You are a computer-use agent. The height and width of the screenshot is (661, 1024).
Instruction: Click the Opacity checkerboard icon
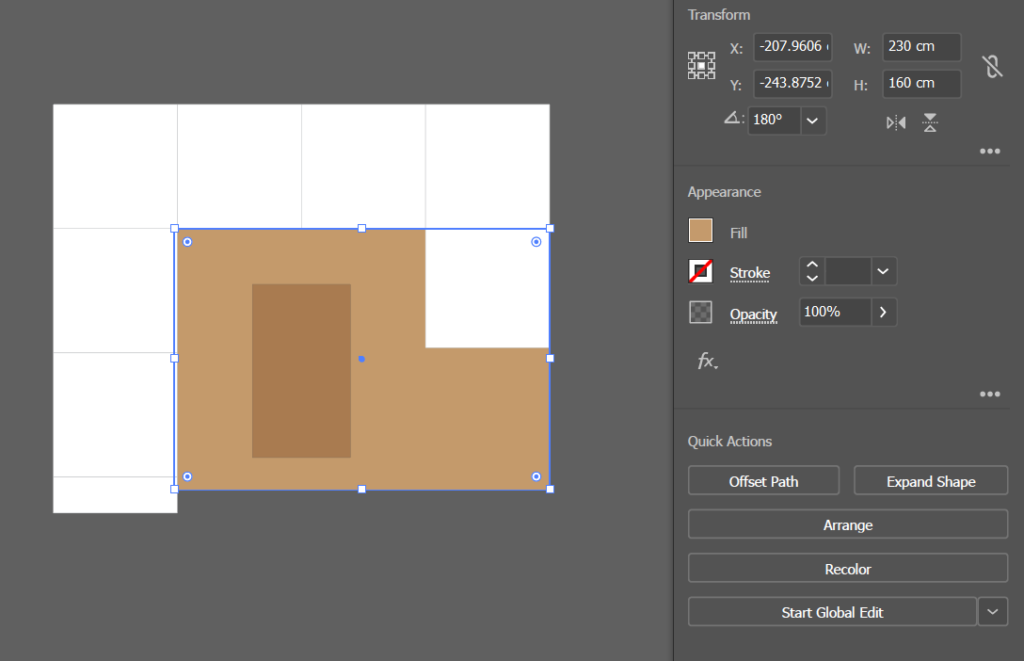point(701,313)
